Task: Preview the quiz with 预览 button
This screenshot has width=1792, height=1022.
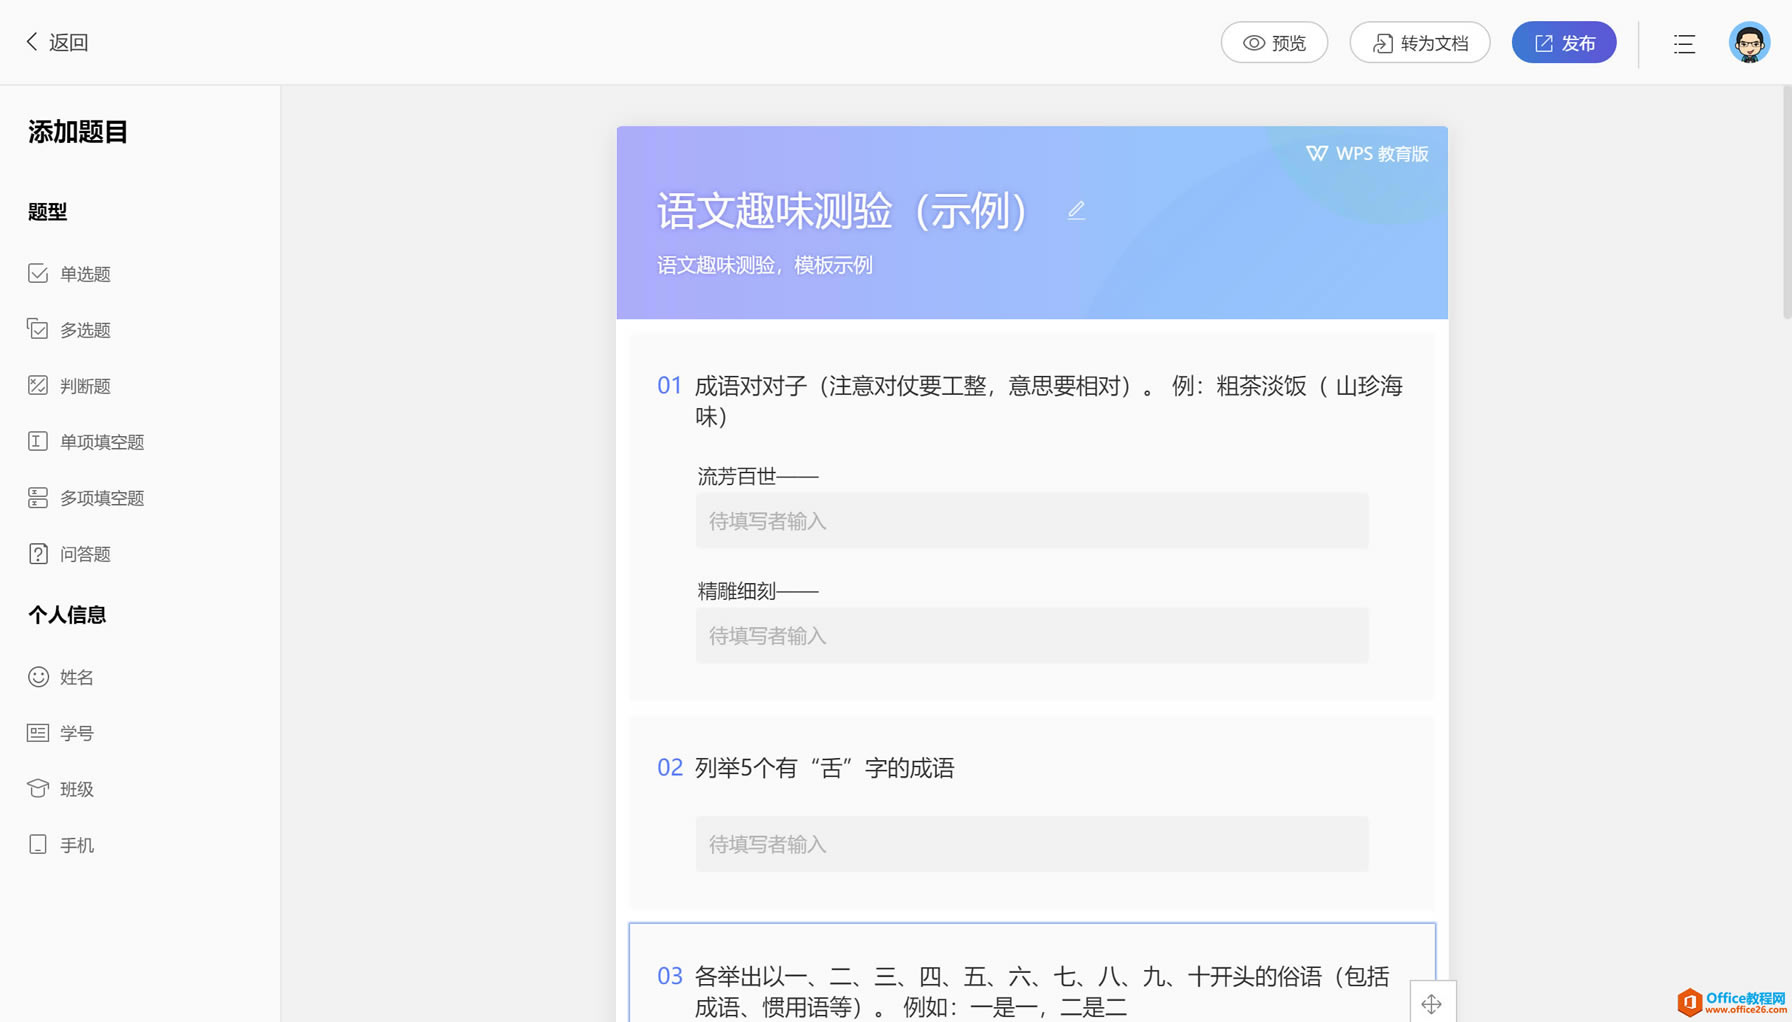Action: pos(1274,43)
